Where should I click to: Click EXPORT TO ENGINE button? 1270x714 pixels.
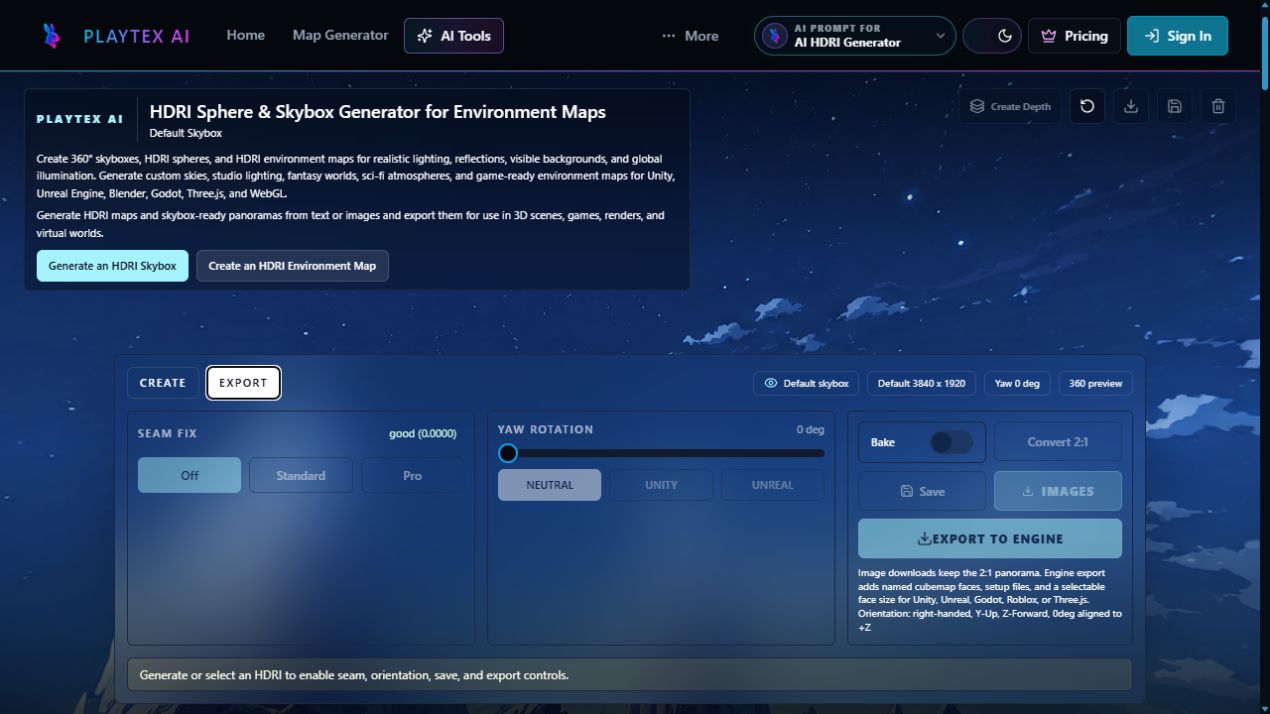pyautogui.click(x=990, y=539)
